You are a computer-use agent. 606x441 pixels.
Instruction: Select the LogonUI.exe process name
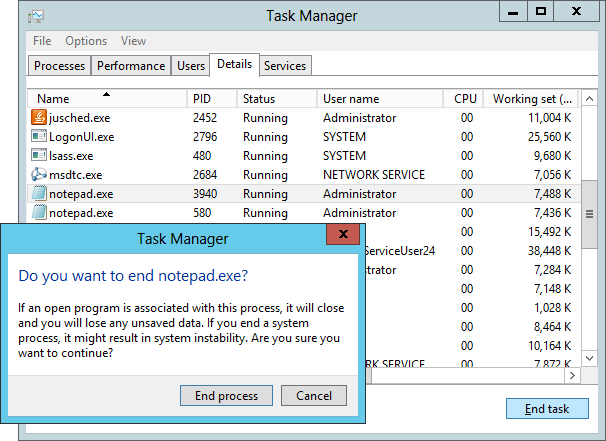[82, 137]
